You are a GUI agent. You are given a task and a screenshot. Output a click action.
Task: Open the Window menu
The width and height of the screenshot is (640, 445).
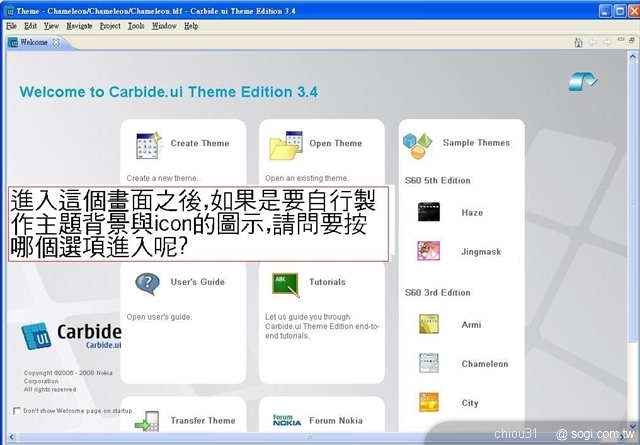[x=164, y=26]
